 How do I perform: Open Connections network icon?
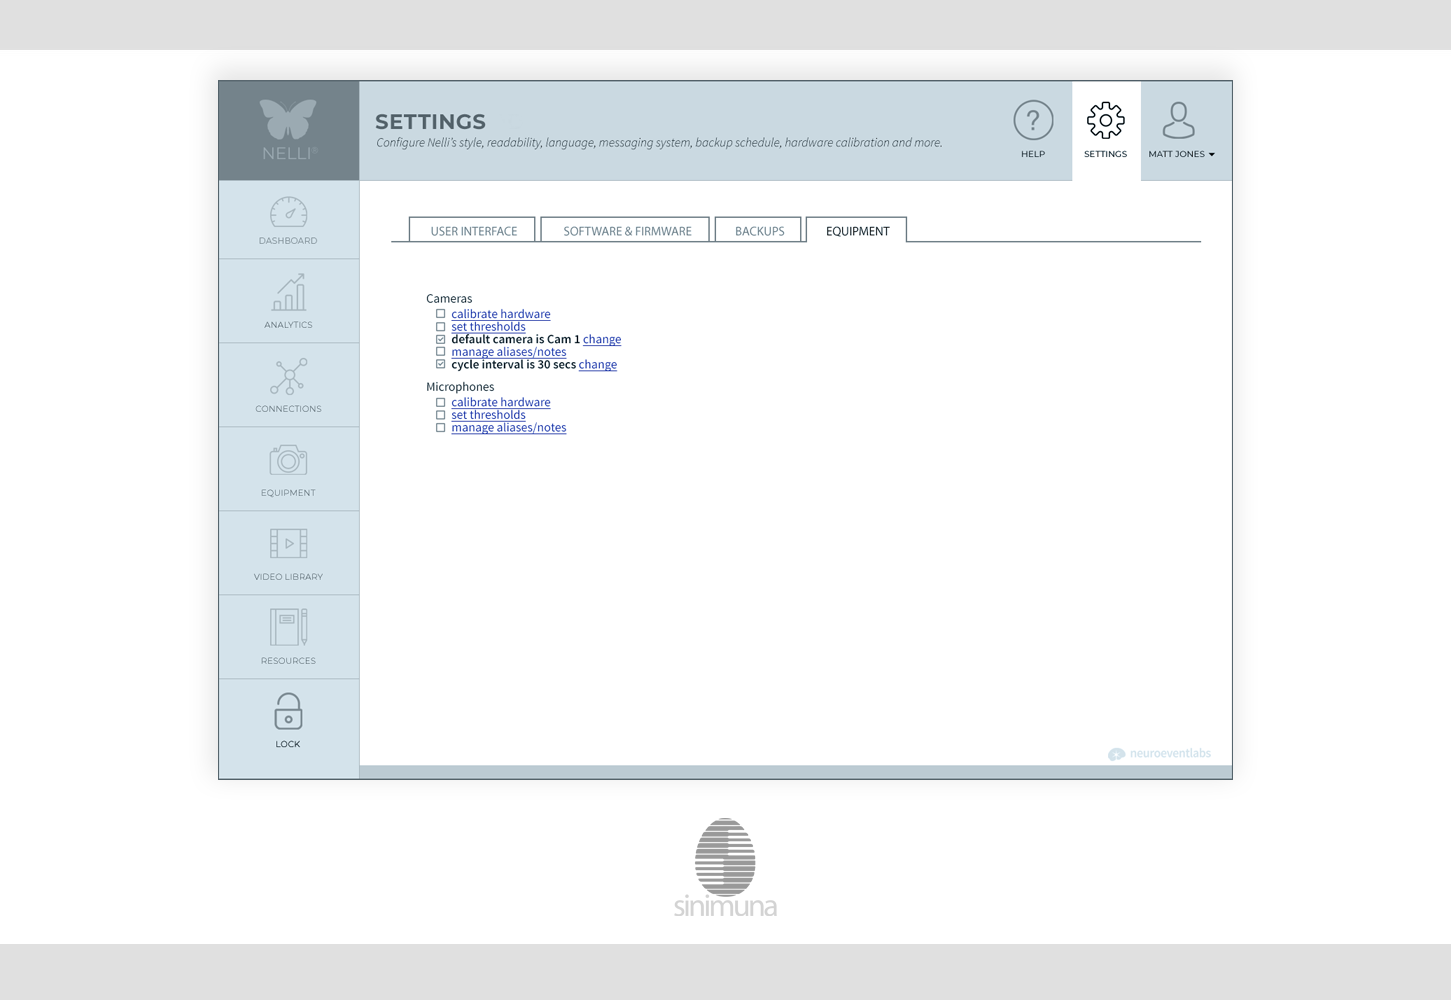289,376
